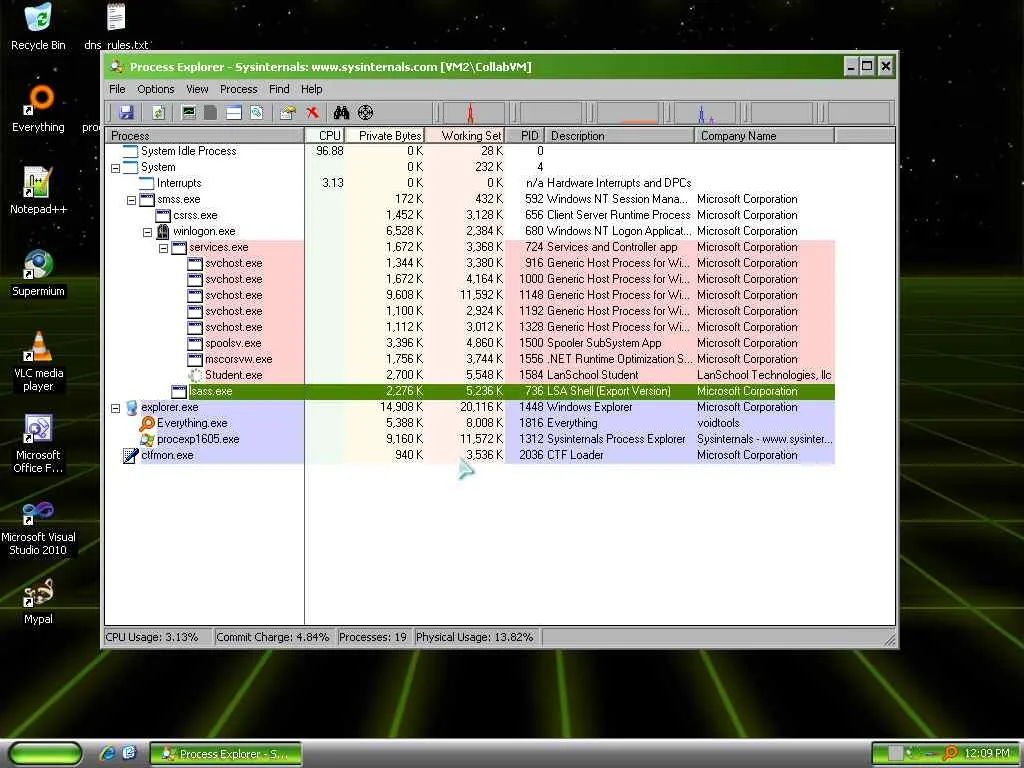
Task: Select the mscorsvw.exe process row
Action: pos(470,359)
